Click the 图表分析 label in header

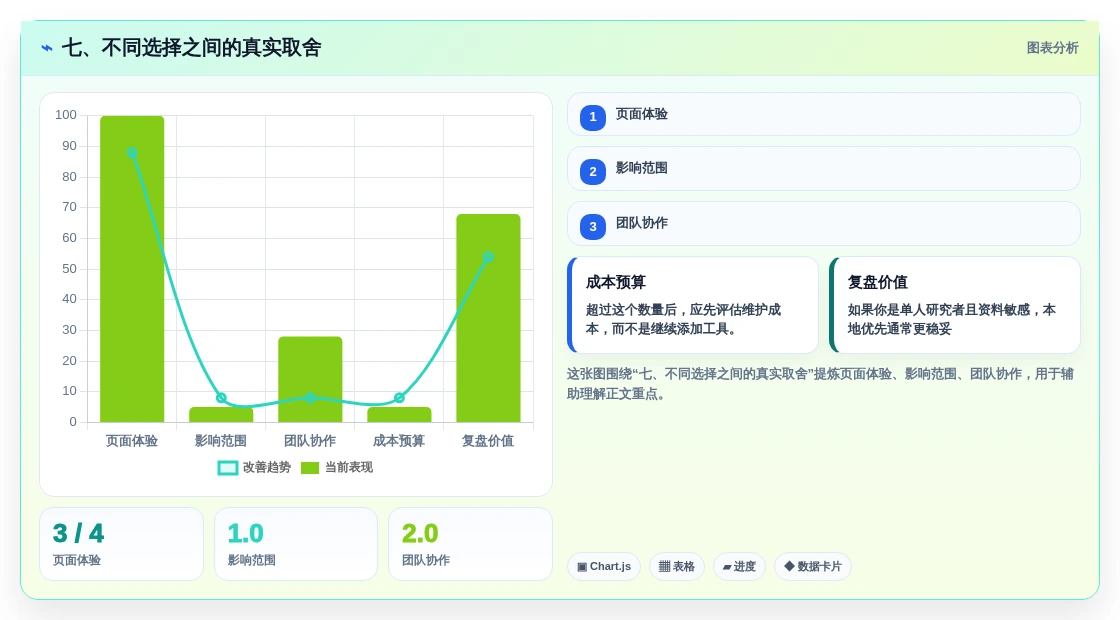(1052, 48)
